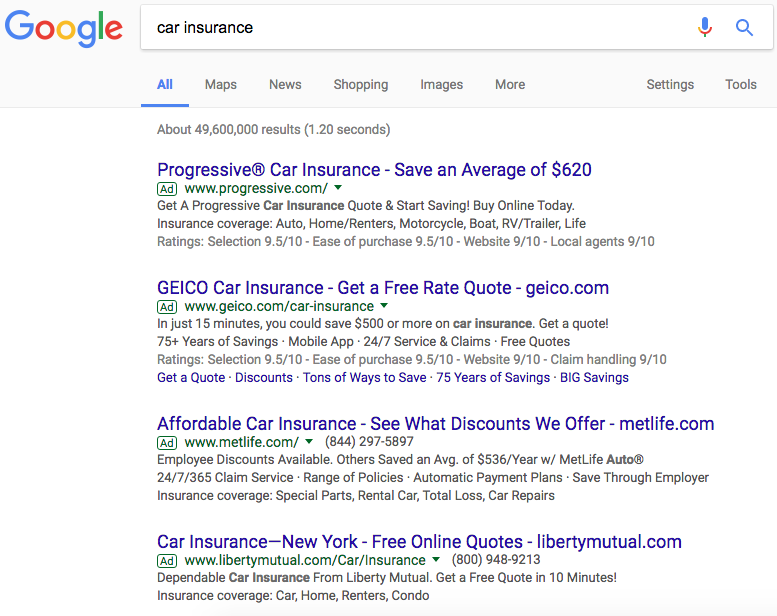777x616 pixels.
Task: Switch to the Images tab
Action: pos(442,85)
